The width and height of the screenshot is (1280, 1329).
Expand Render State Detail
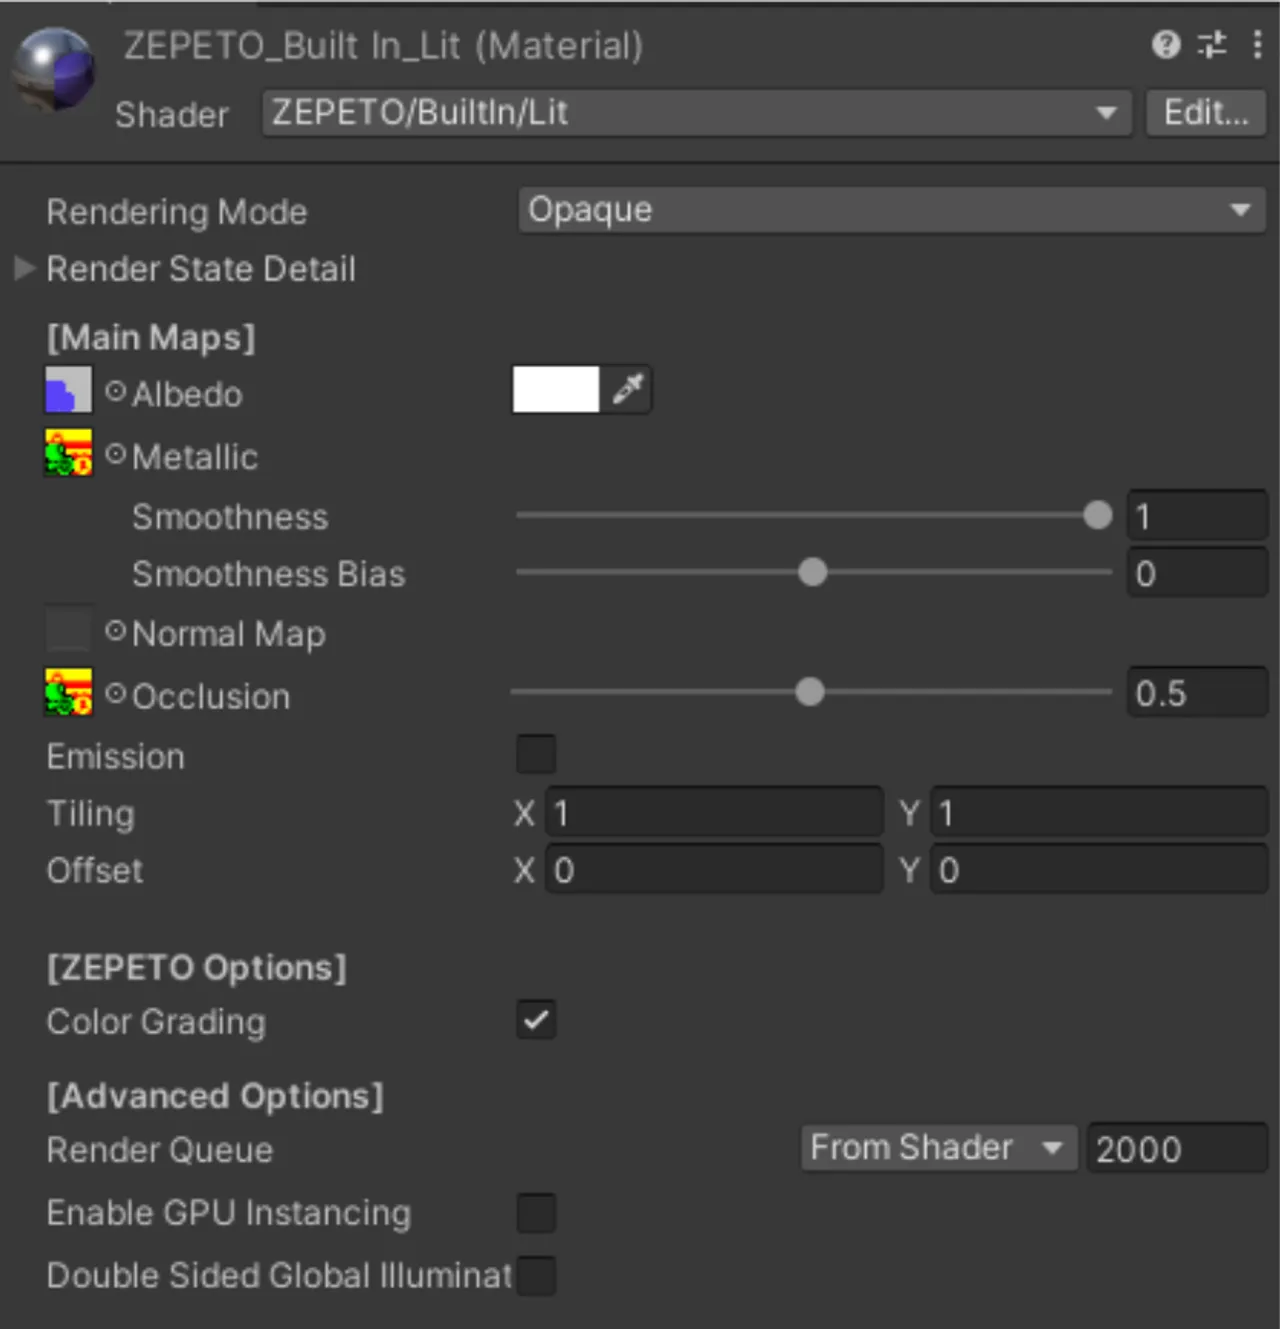pos(24,268)
